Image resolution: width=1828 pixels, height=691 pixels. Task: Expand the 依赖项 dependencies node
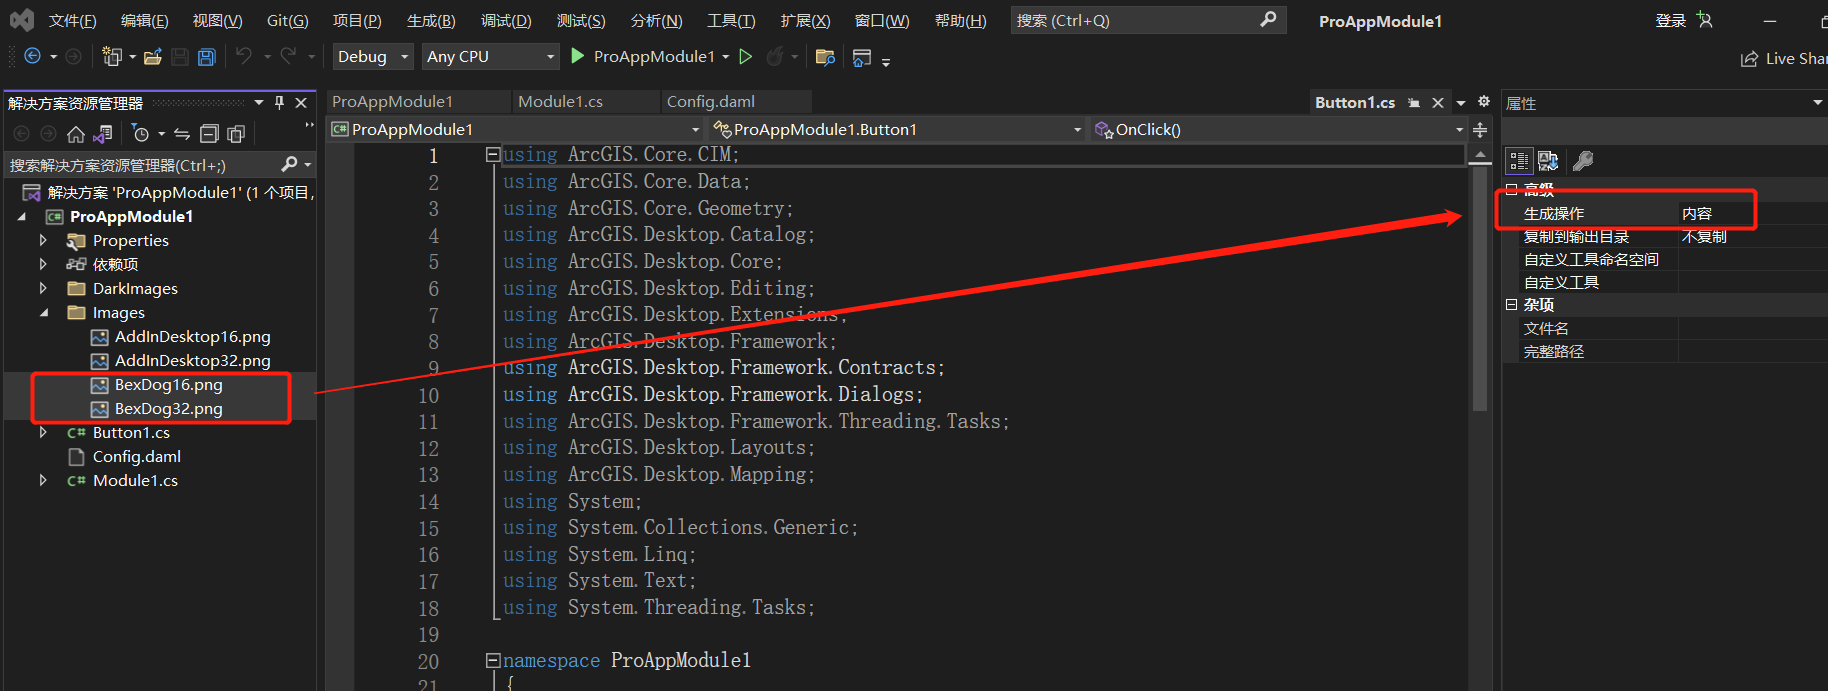[43, 264]
